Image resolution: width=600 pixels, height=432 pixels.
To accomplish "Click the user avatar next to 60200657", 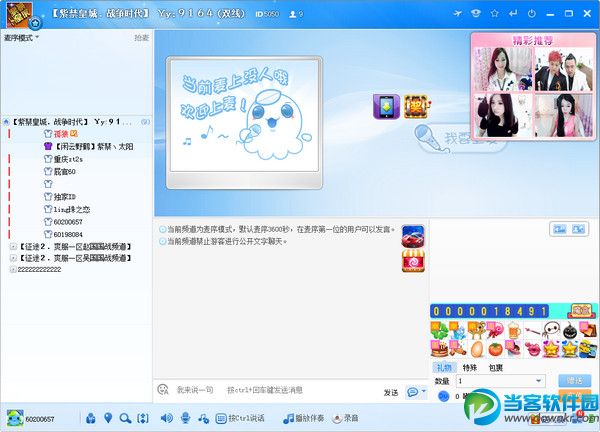I will click(x=15, y=419).
